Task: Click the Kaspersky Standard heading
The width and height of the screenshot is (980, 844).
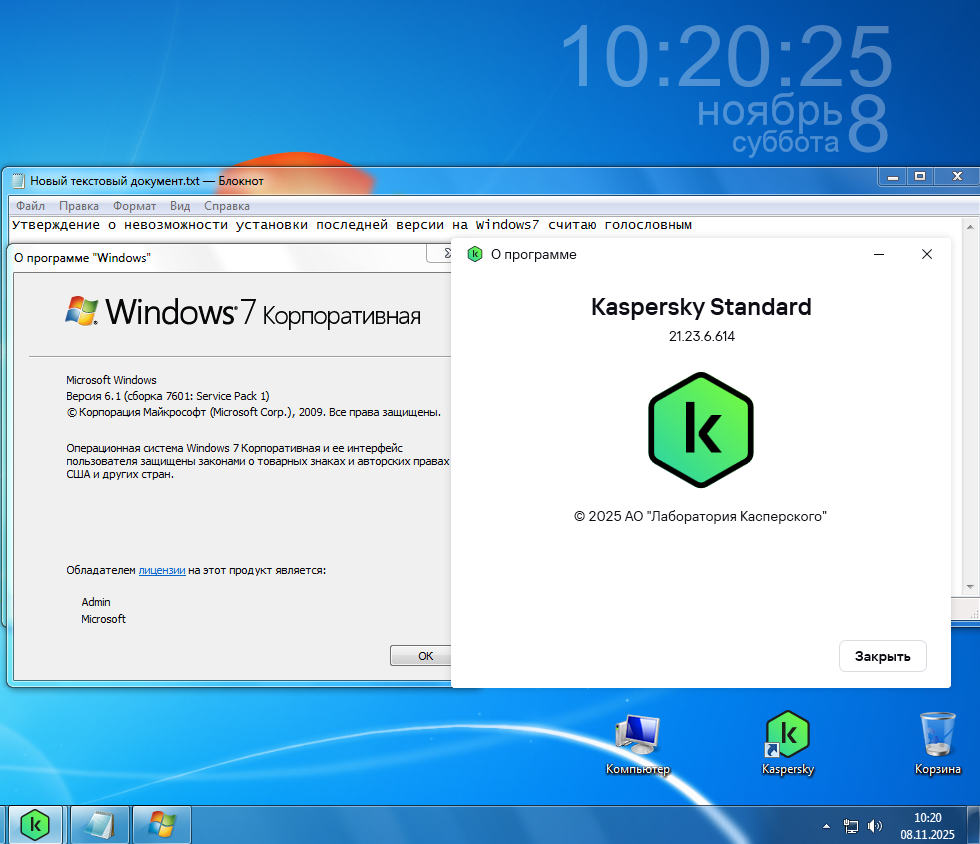Action: pyautogui.click(x=701, y=307)
